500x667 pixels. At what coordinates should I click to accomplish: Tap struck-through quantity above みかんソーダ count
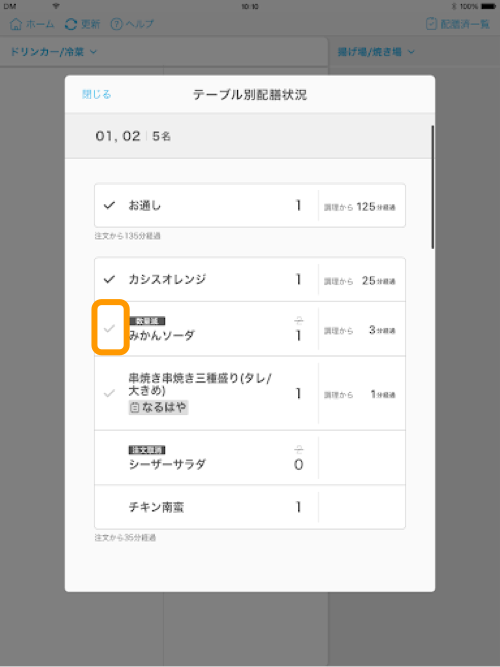pyautogui.click(x=299, y=320)
